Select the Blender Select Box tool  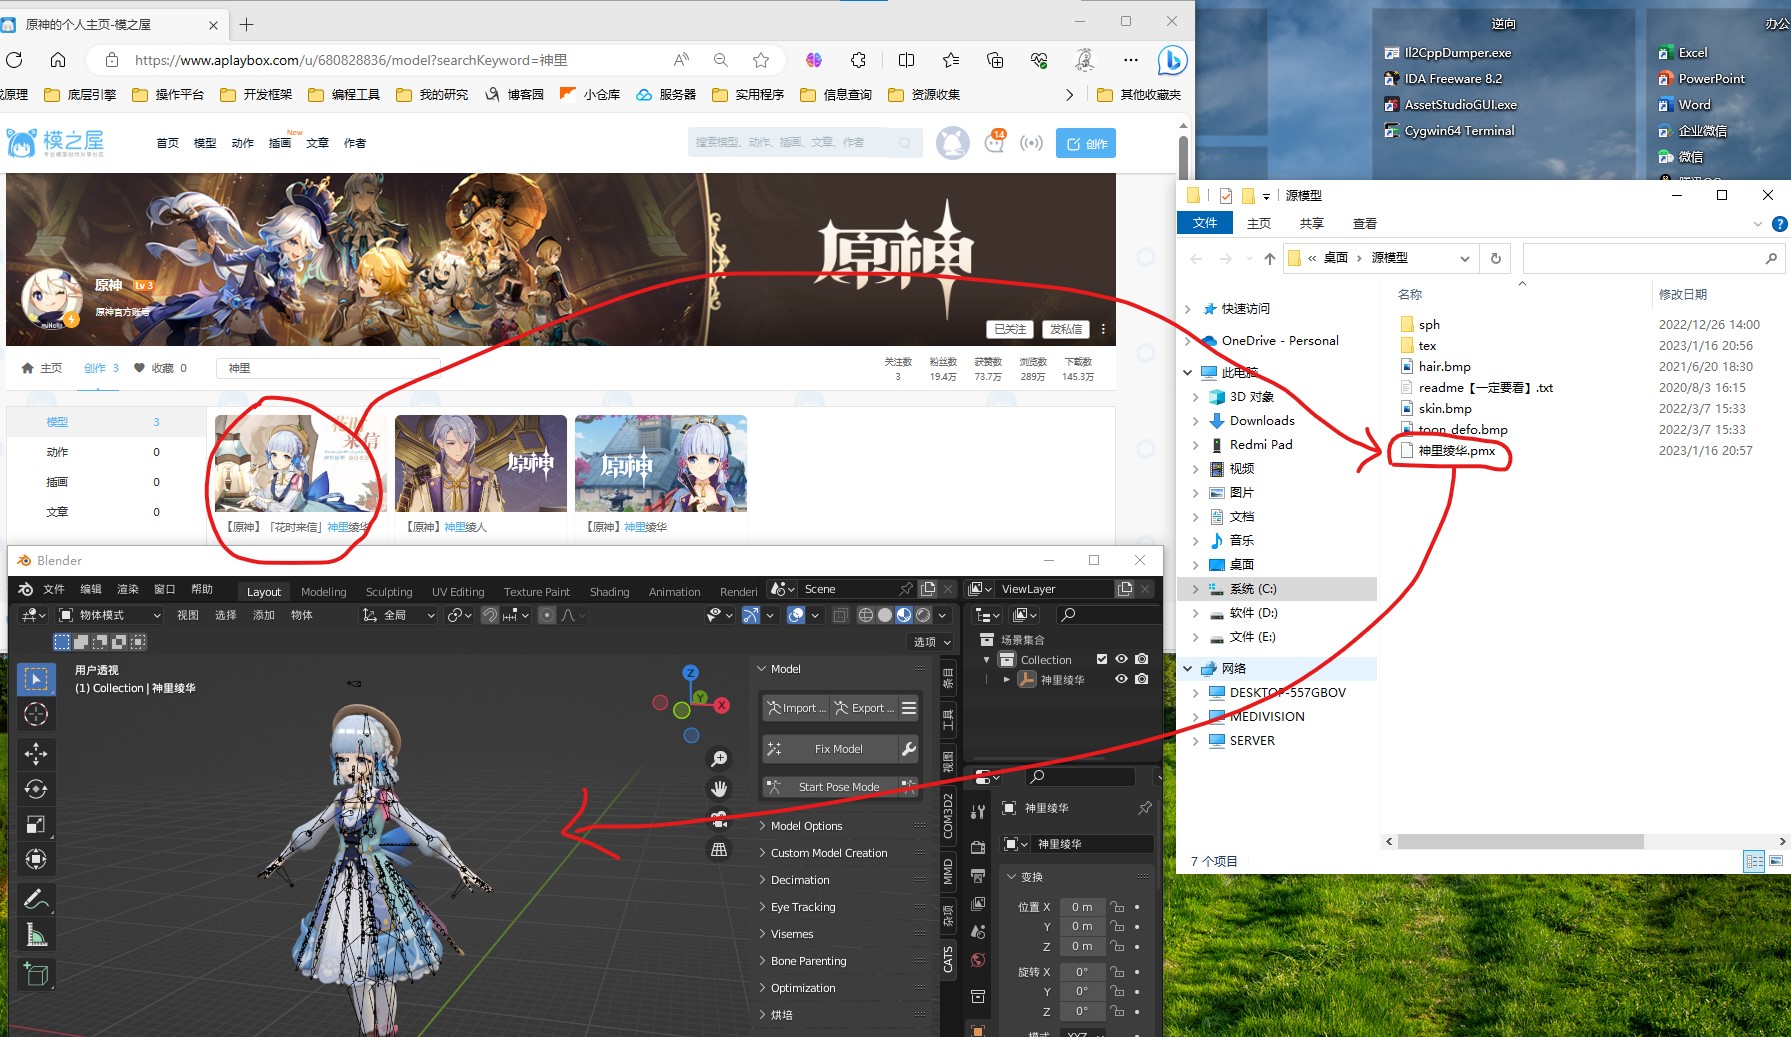pyautogui.click(x=36, y=680)
